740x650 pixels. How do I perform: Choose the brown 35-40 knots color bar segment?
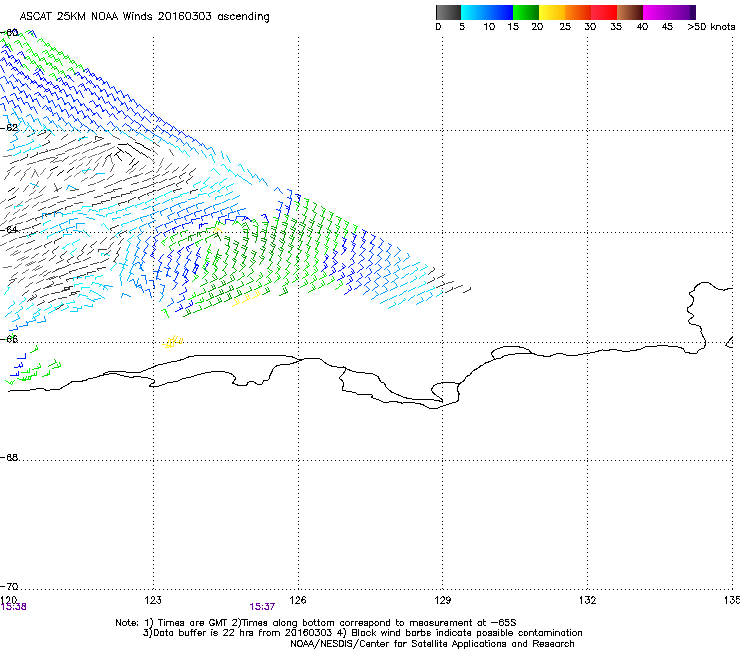pos(630,12)
